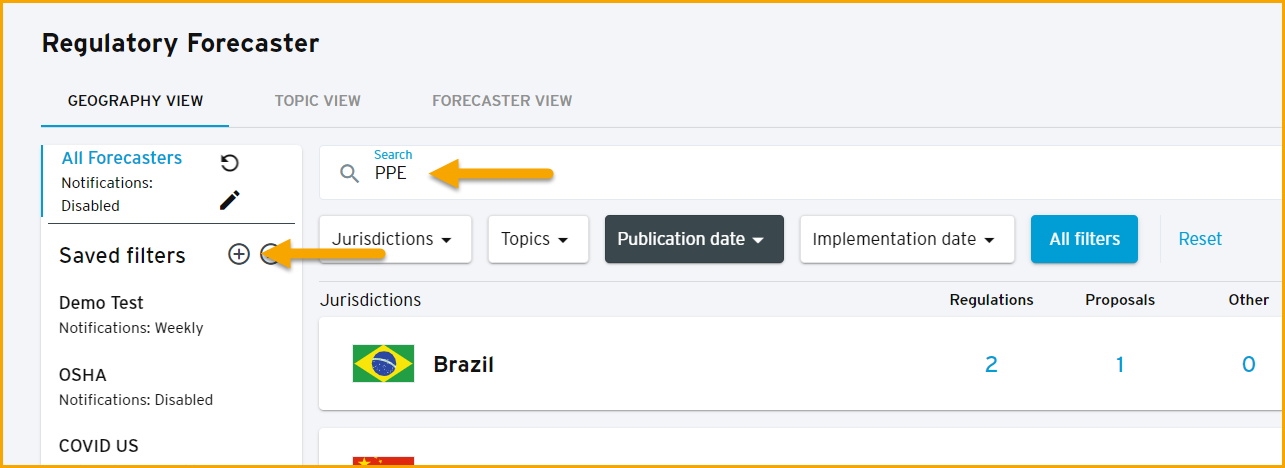The width and height of the screenshot is (1285, 468).
Task: Click the All filters button
Action: tap(1084, 239)
